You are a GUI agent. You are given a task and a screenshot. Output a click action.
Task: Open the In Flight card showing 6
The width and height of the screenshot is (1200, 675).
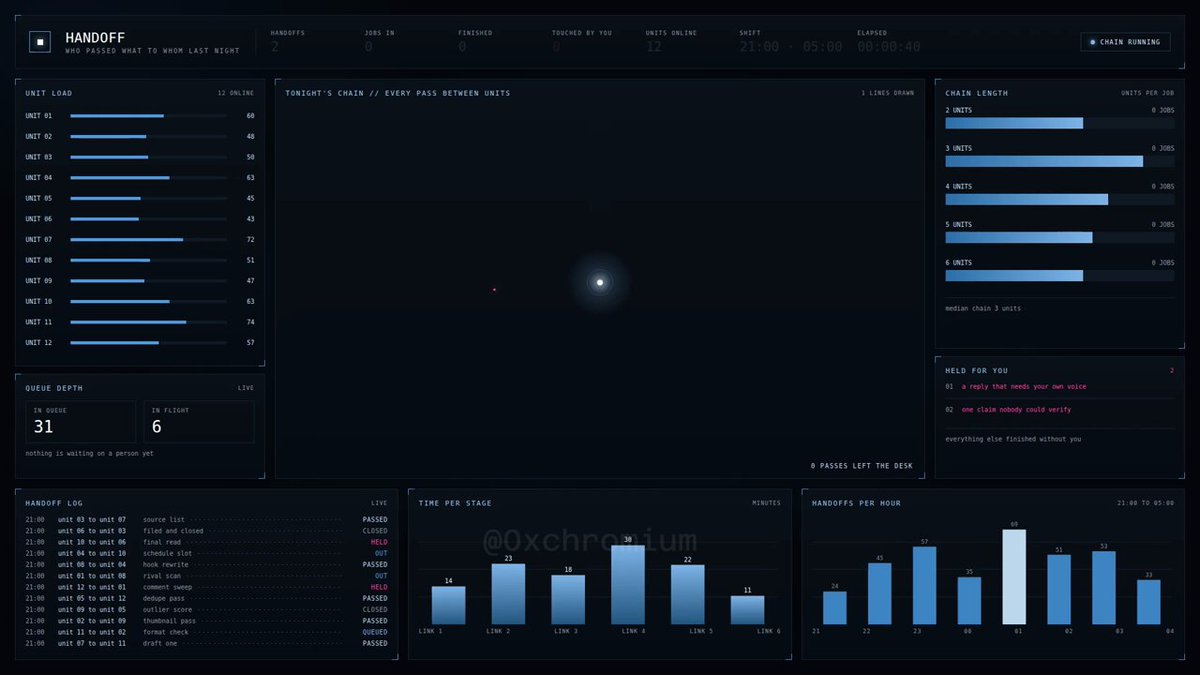tap(199, 422)
